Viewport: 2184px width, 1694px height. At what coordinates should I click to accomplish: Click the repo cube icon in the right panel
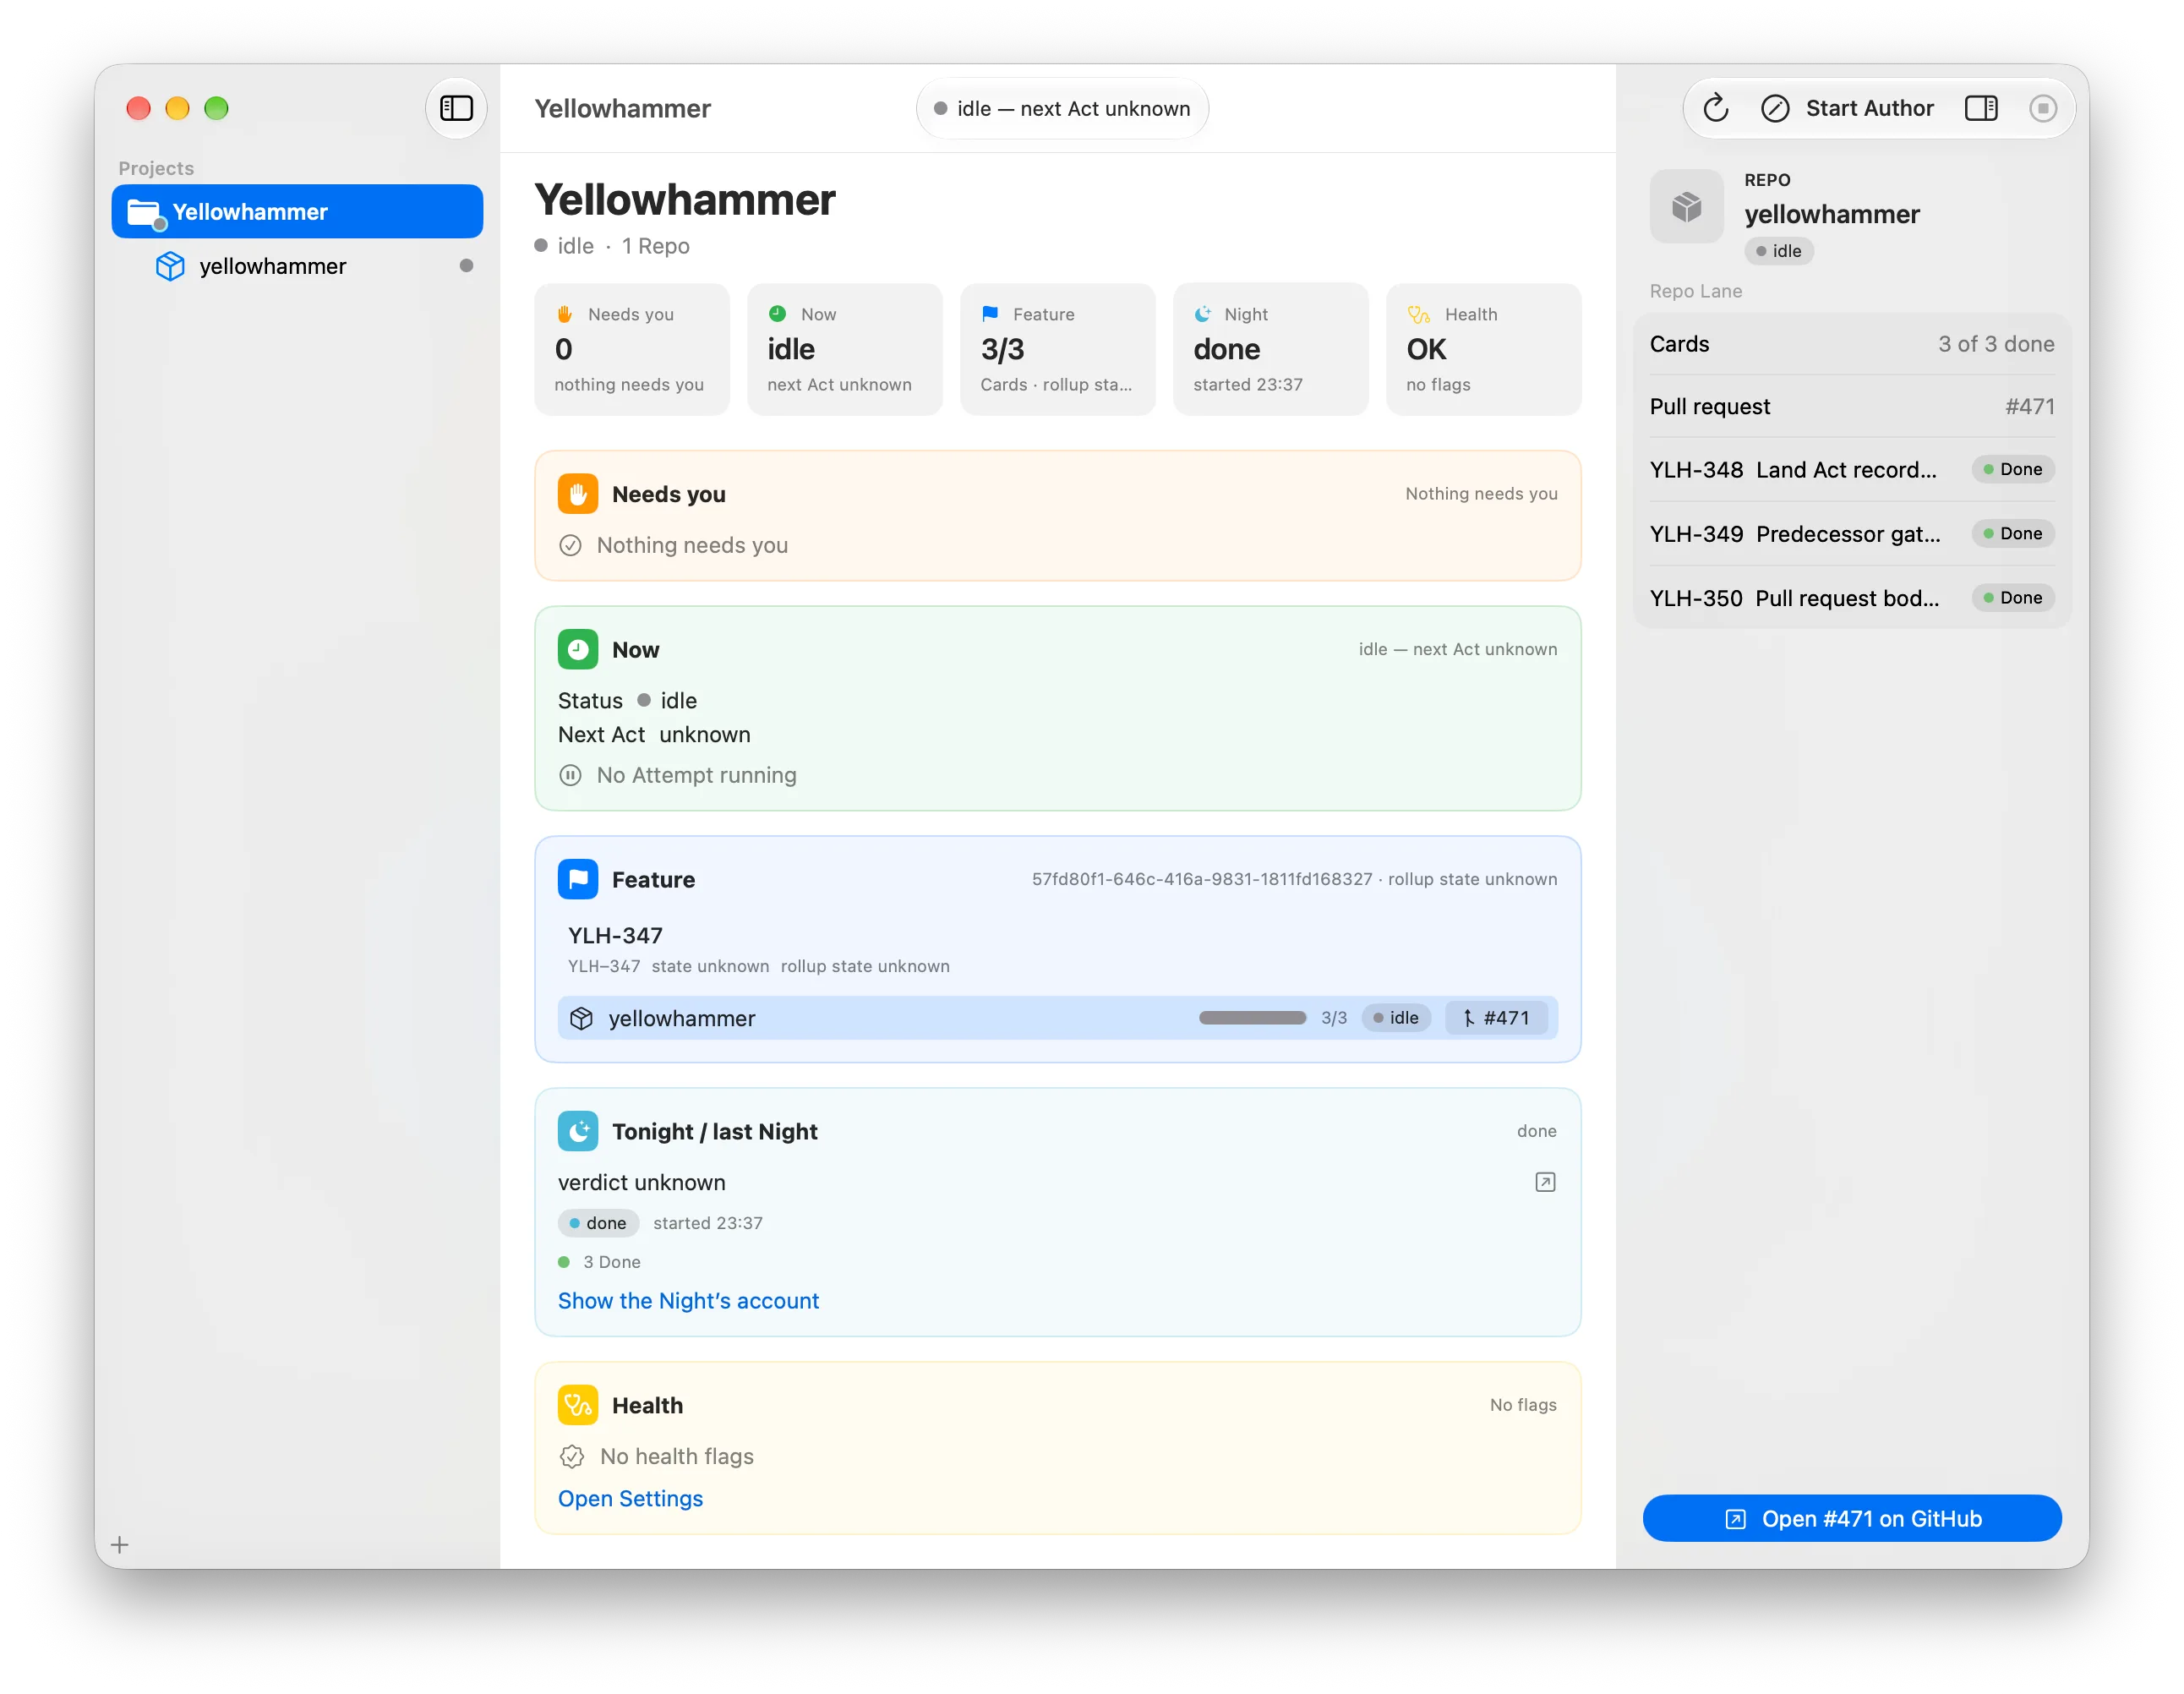click(x=1686, y=207)
